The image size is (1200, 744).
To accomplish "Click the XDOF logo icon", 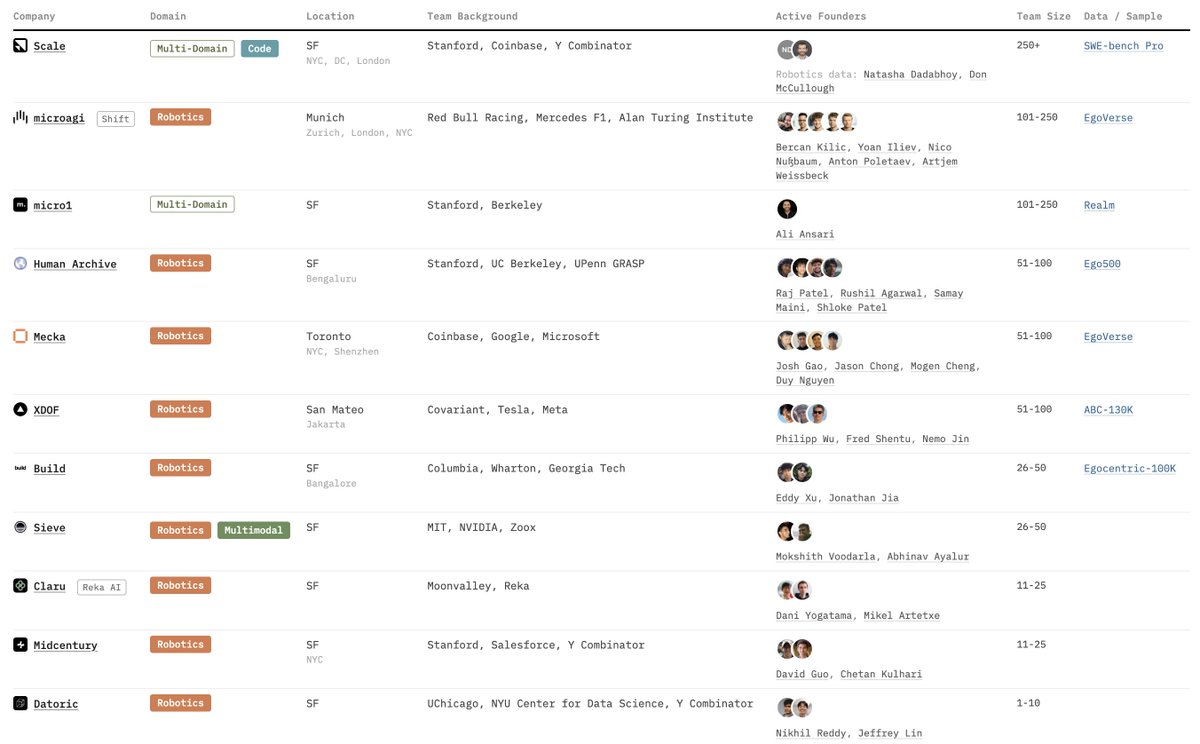I will tap(20, 409).
